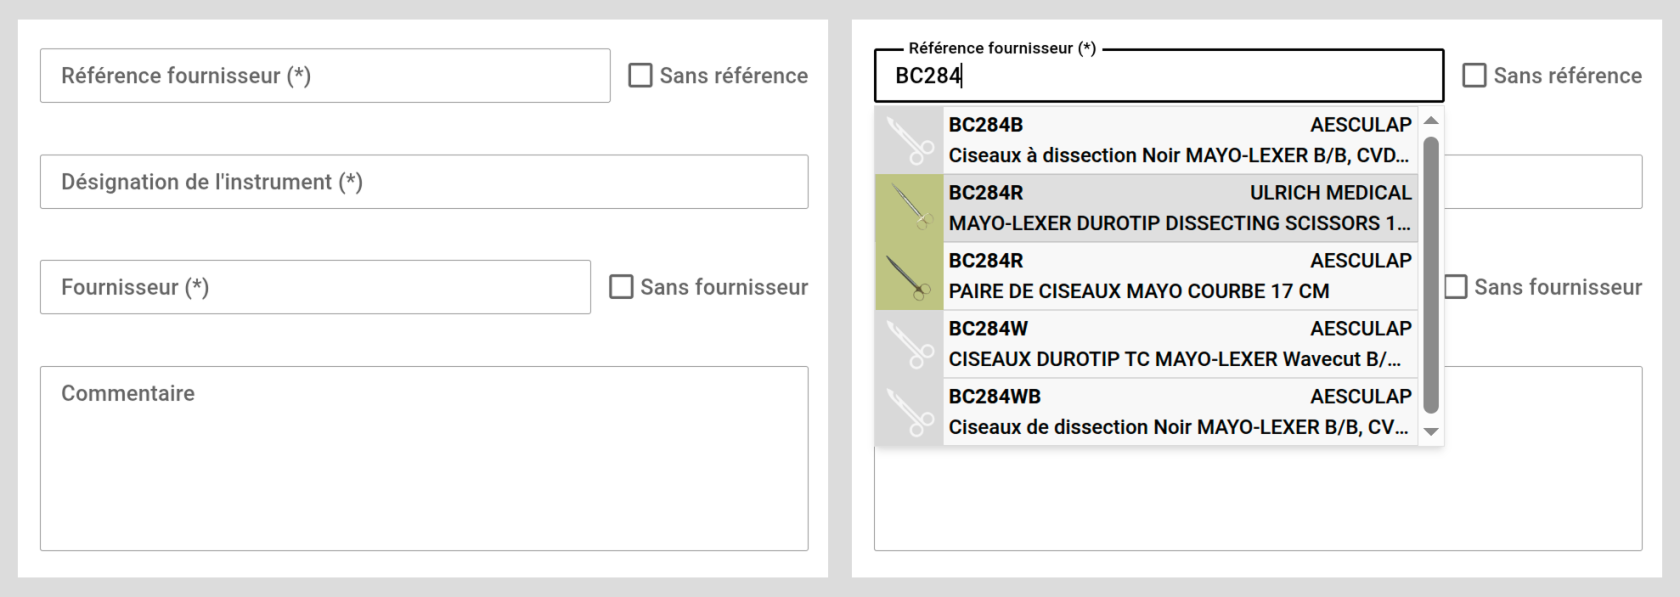Check the right Sans référence checkbox
The width and height of the screenshot is (1680, 597).
coord(1474,76)
